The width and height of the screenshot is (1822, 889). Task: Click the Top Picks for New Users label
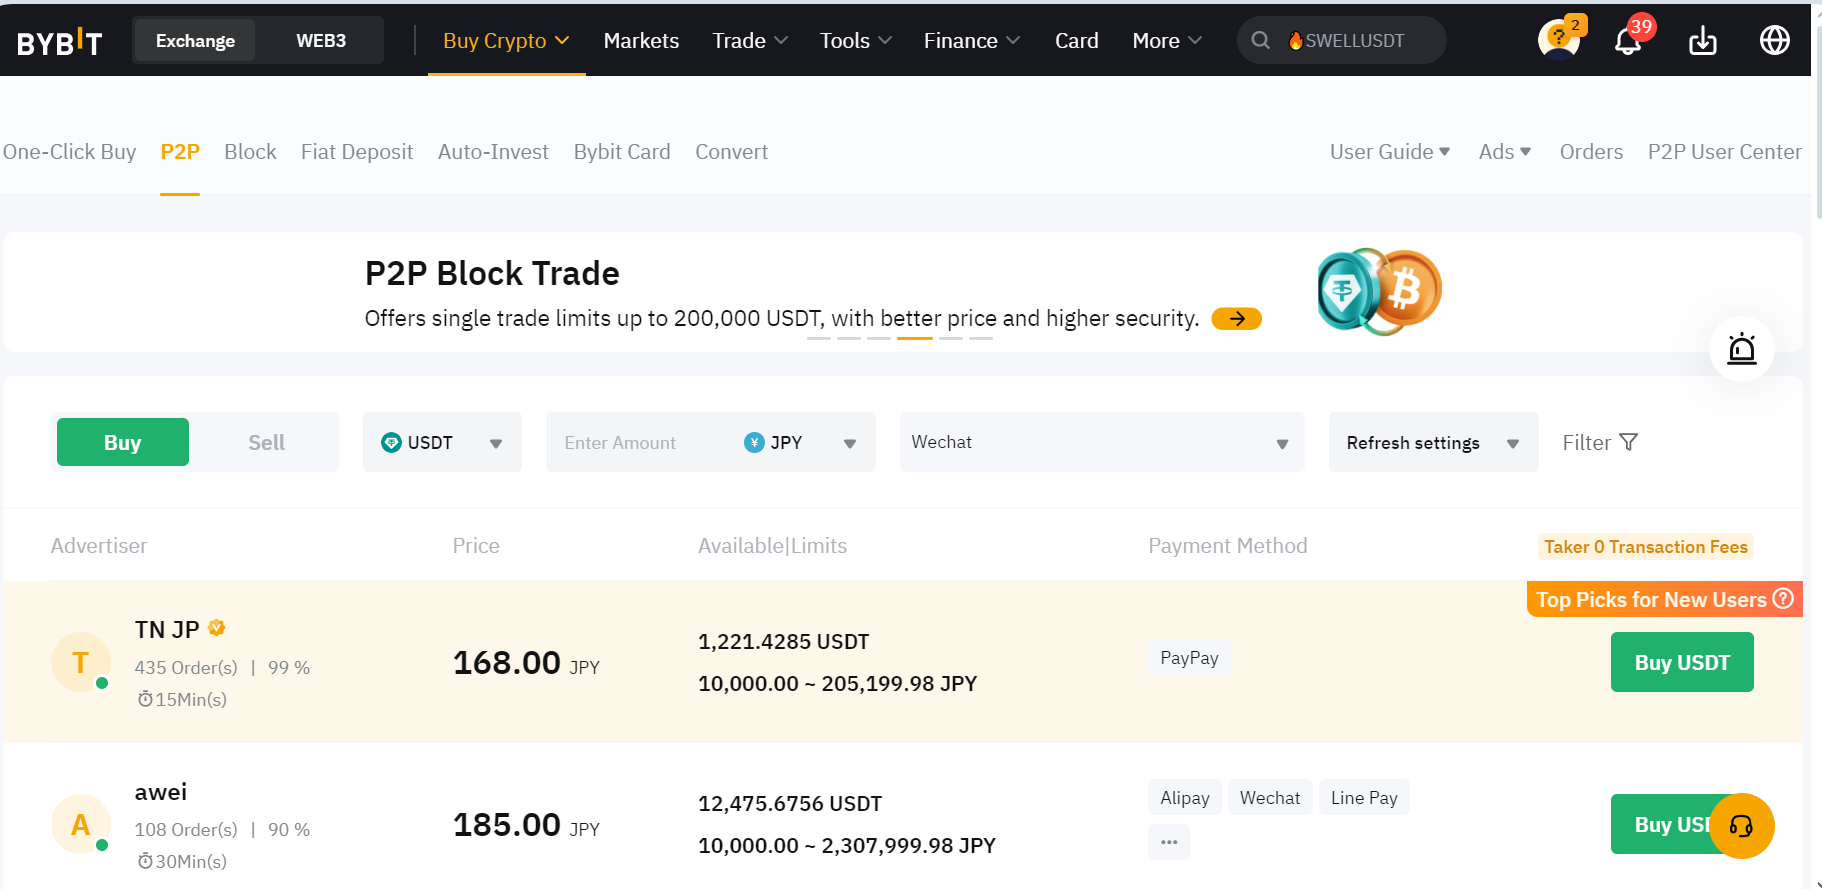point(1651,599)
